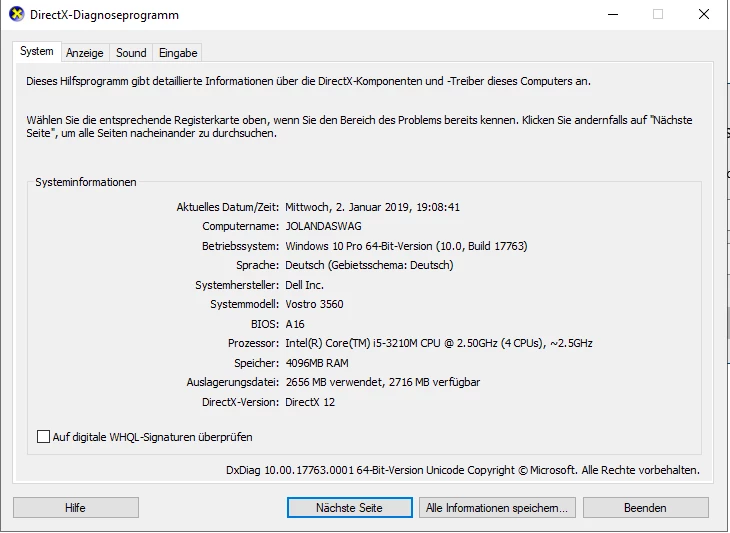The height and width of the screenshot is (533, 730).
Task: Click the Auslagerungsdatei label
Action: point(233,382)
